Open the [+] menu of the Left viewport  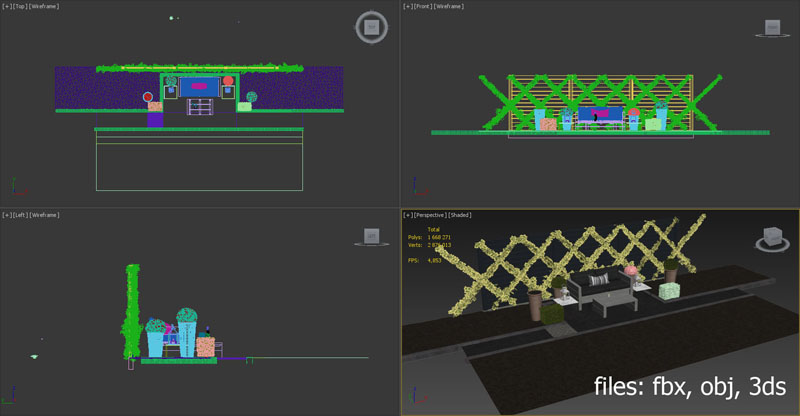coord(6,214)
